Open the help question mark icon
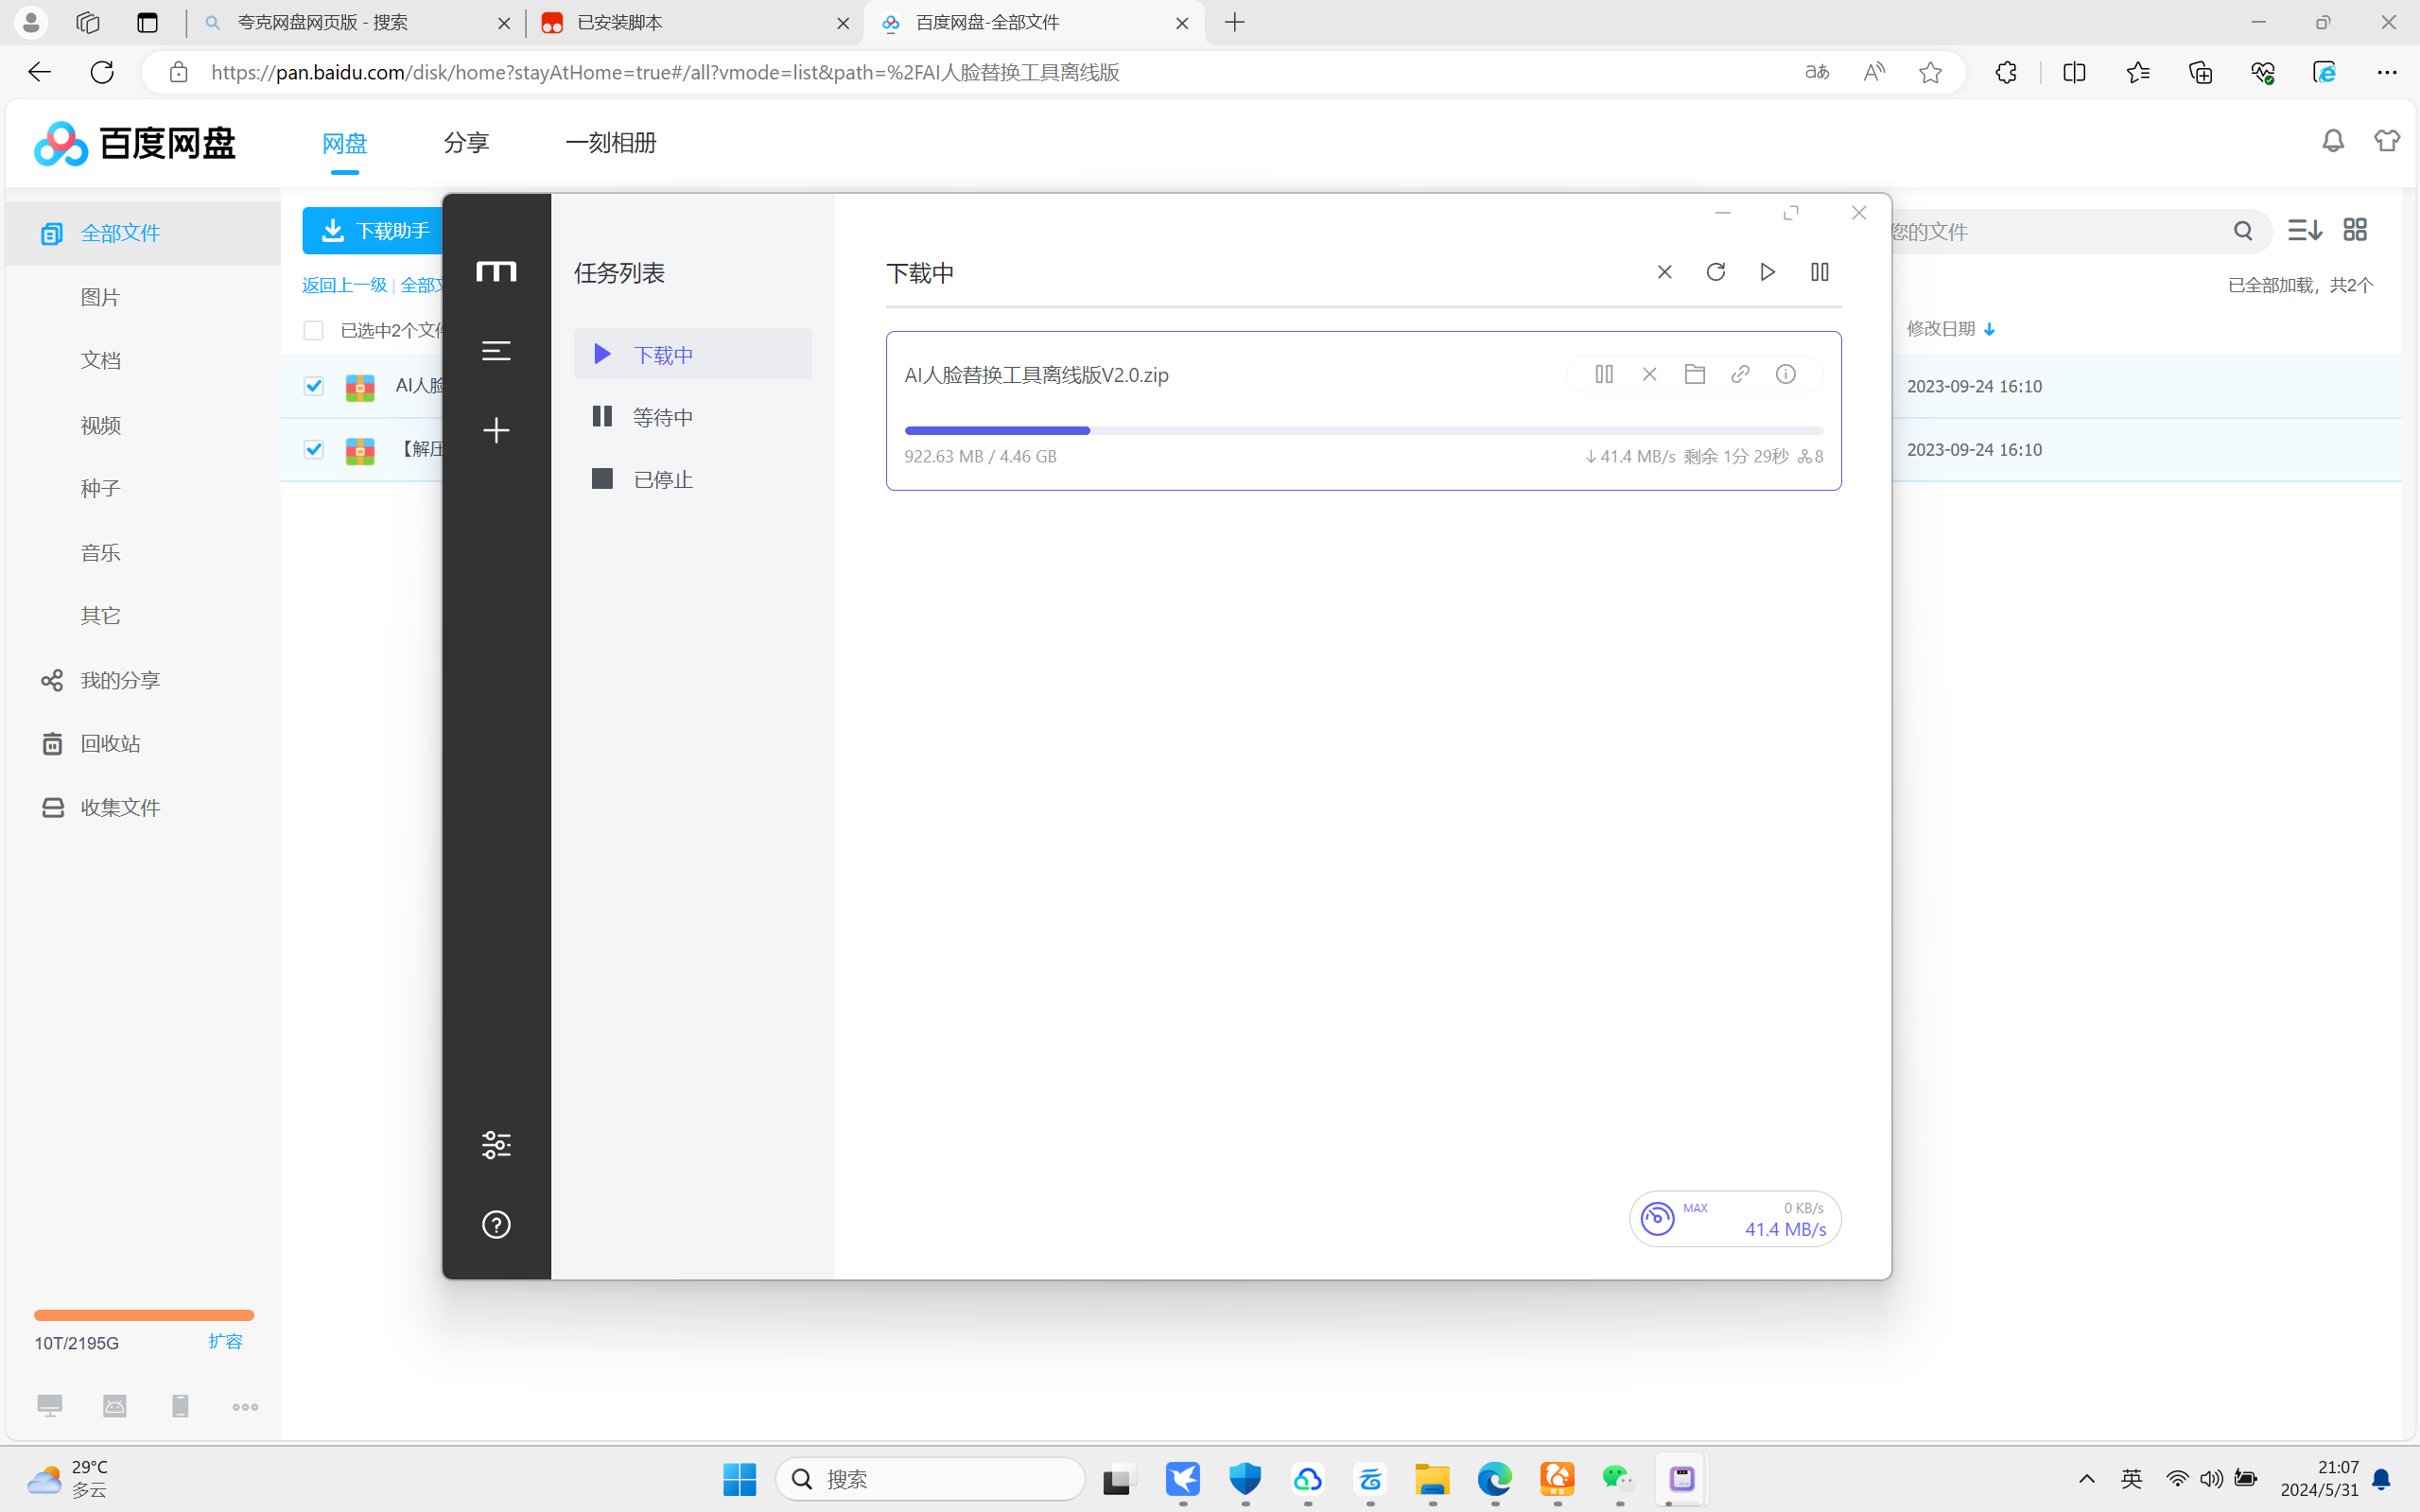 click(x=496, y=1224)
